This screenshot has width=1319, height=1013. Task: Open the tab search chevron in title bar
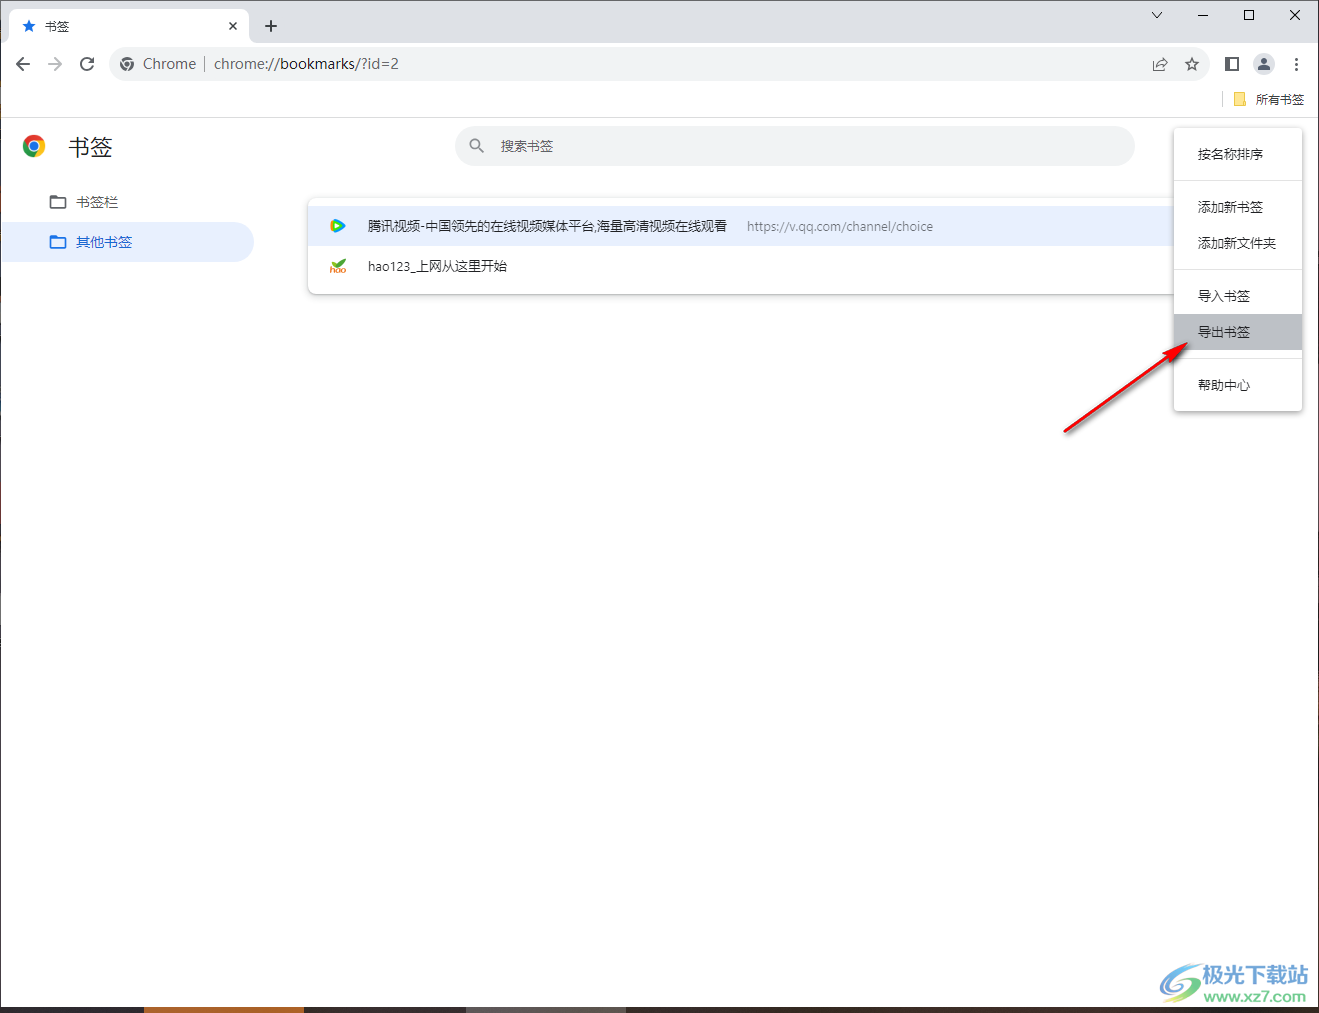pos(1157,15)
